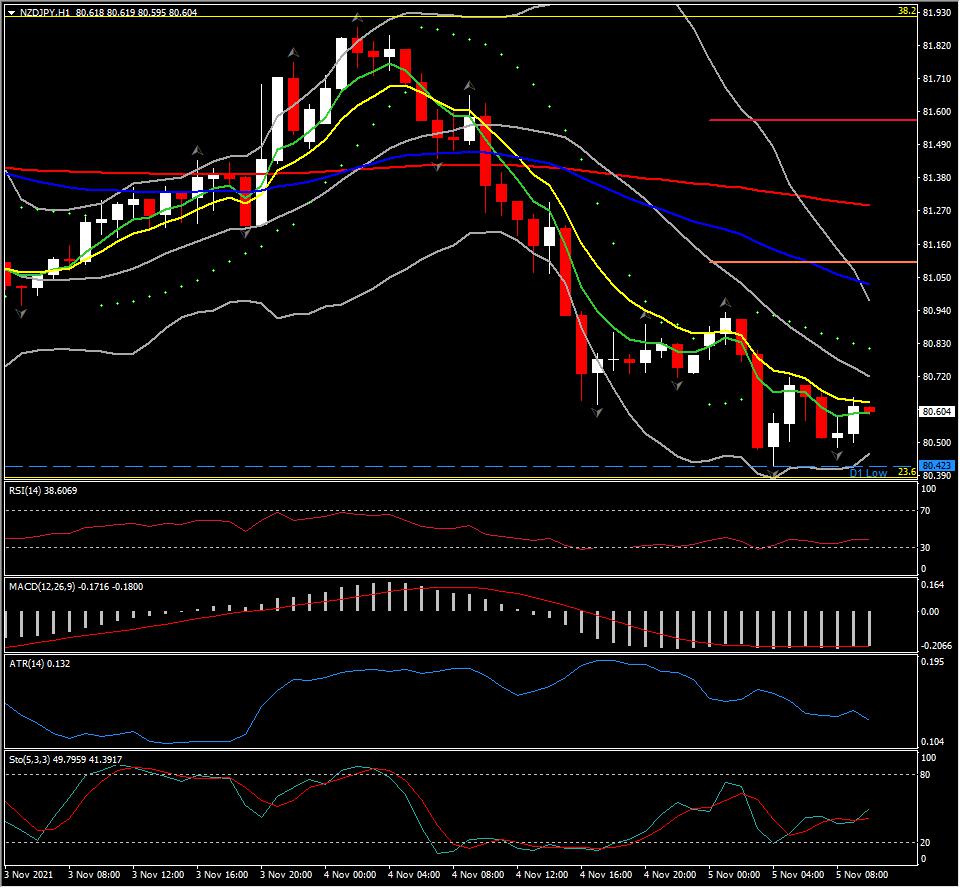Click the 81.380 price scale value

[x=937, y=178]
